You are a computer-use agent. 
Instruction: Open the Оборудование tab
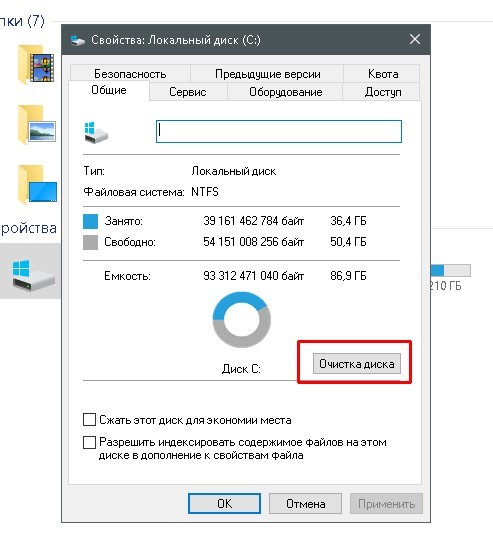pyautogui.click(x=285, y=92)
